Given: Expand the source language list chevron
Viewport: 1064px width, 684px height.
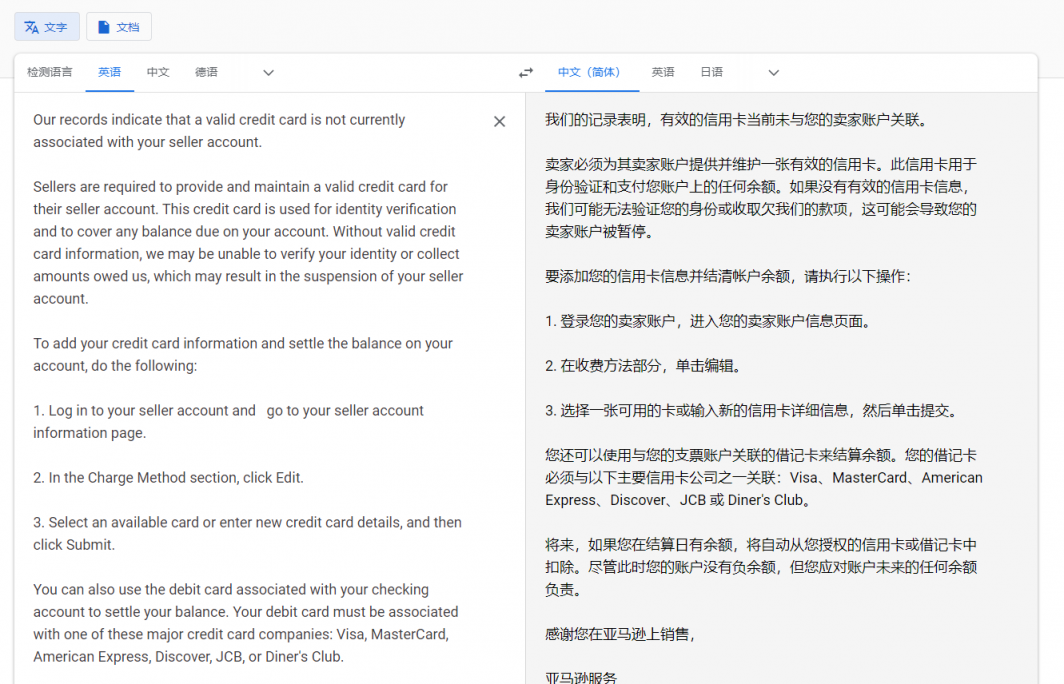Looking at the screenshot, I should click(x=268, y=73).
